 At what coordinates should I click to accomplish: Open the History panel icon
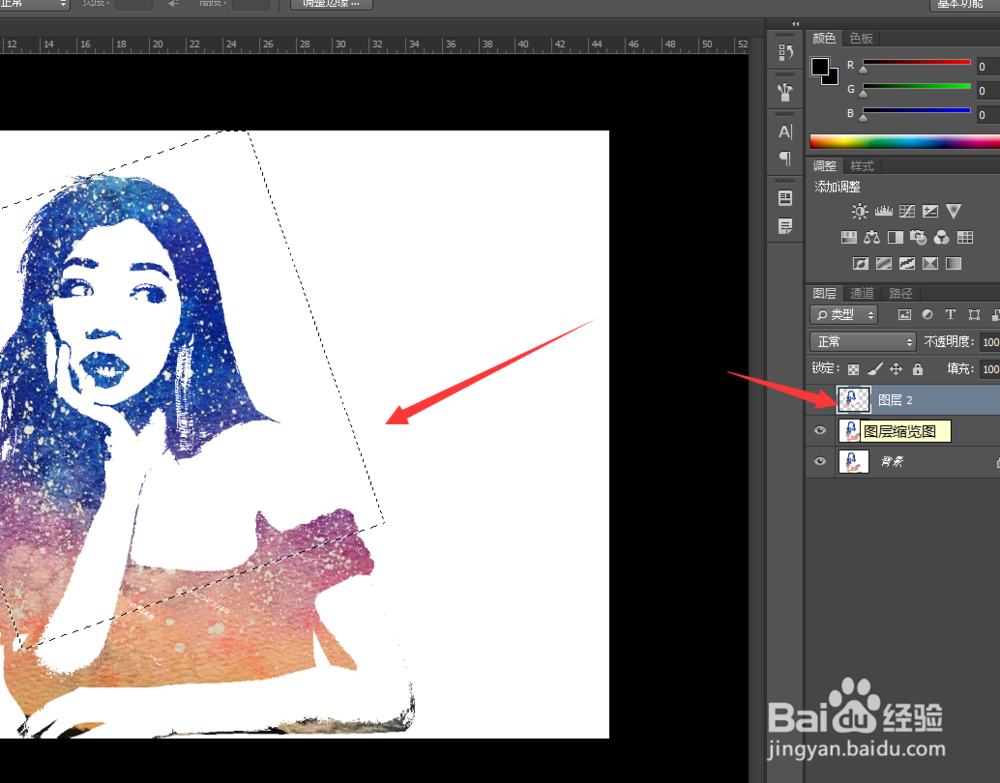[785, 52]
